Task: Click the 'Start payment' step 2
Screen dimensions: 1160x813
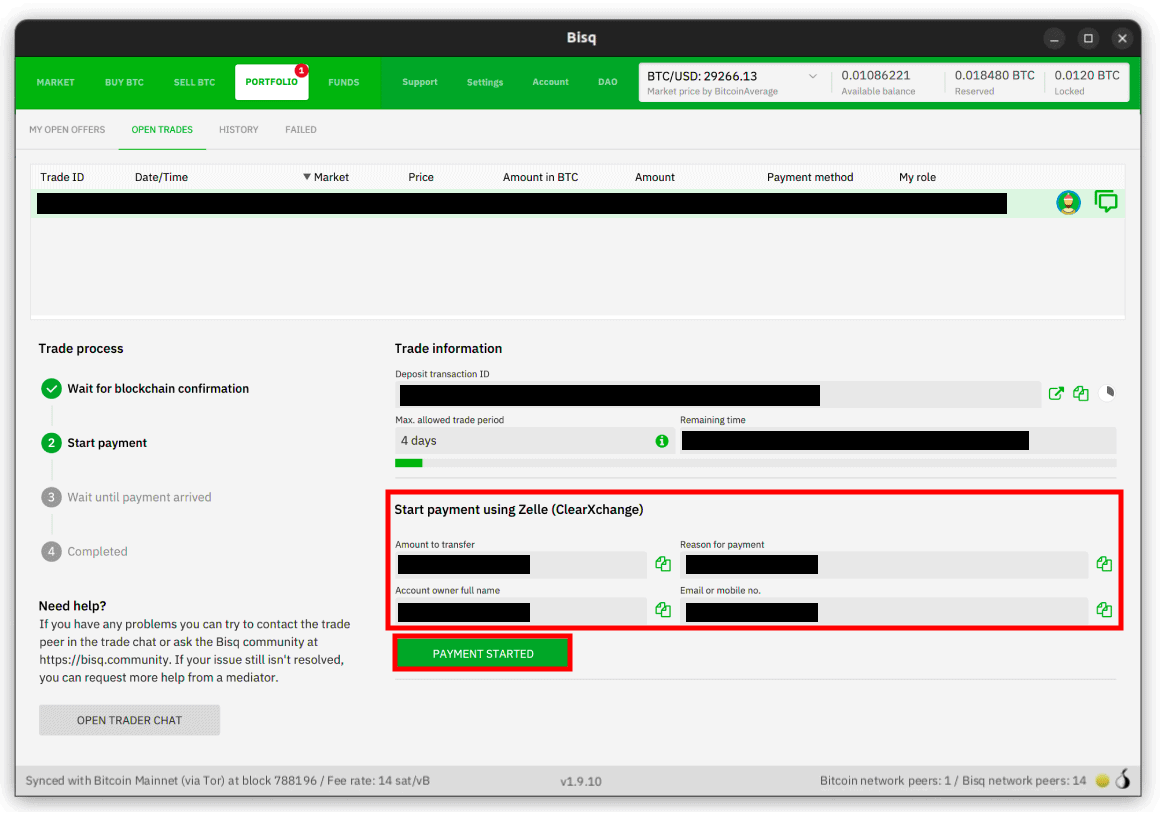Action: click(x=94, y=443)
